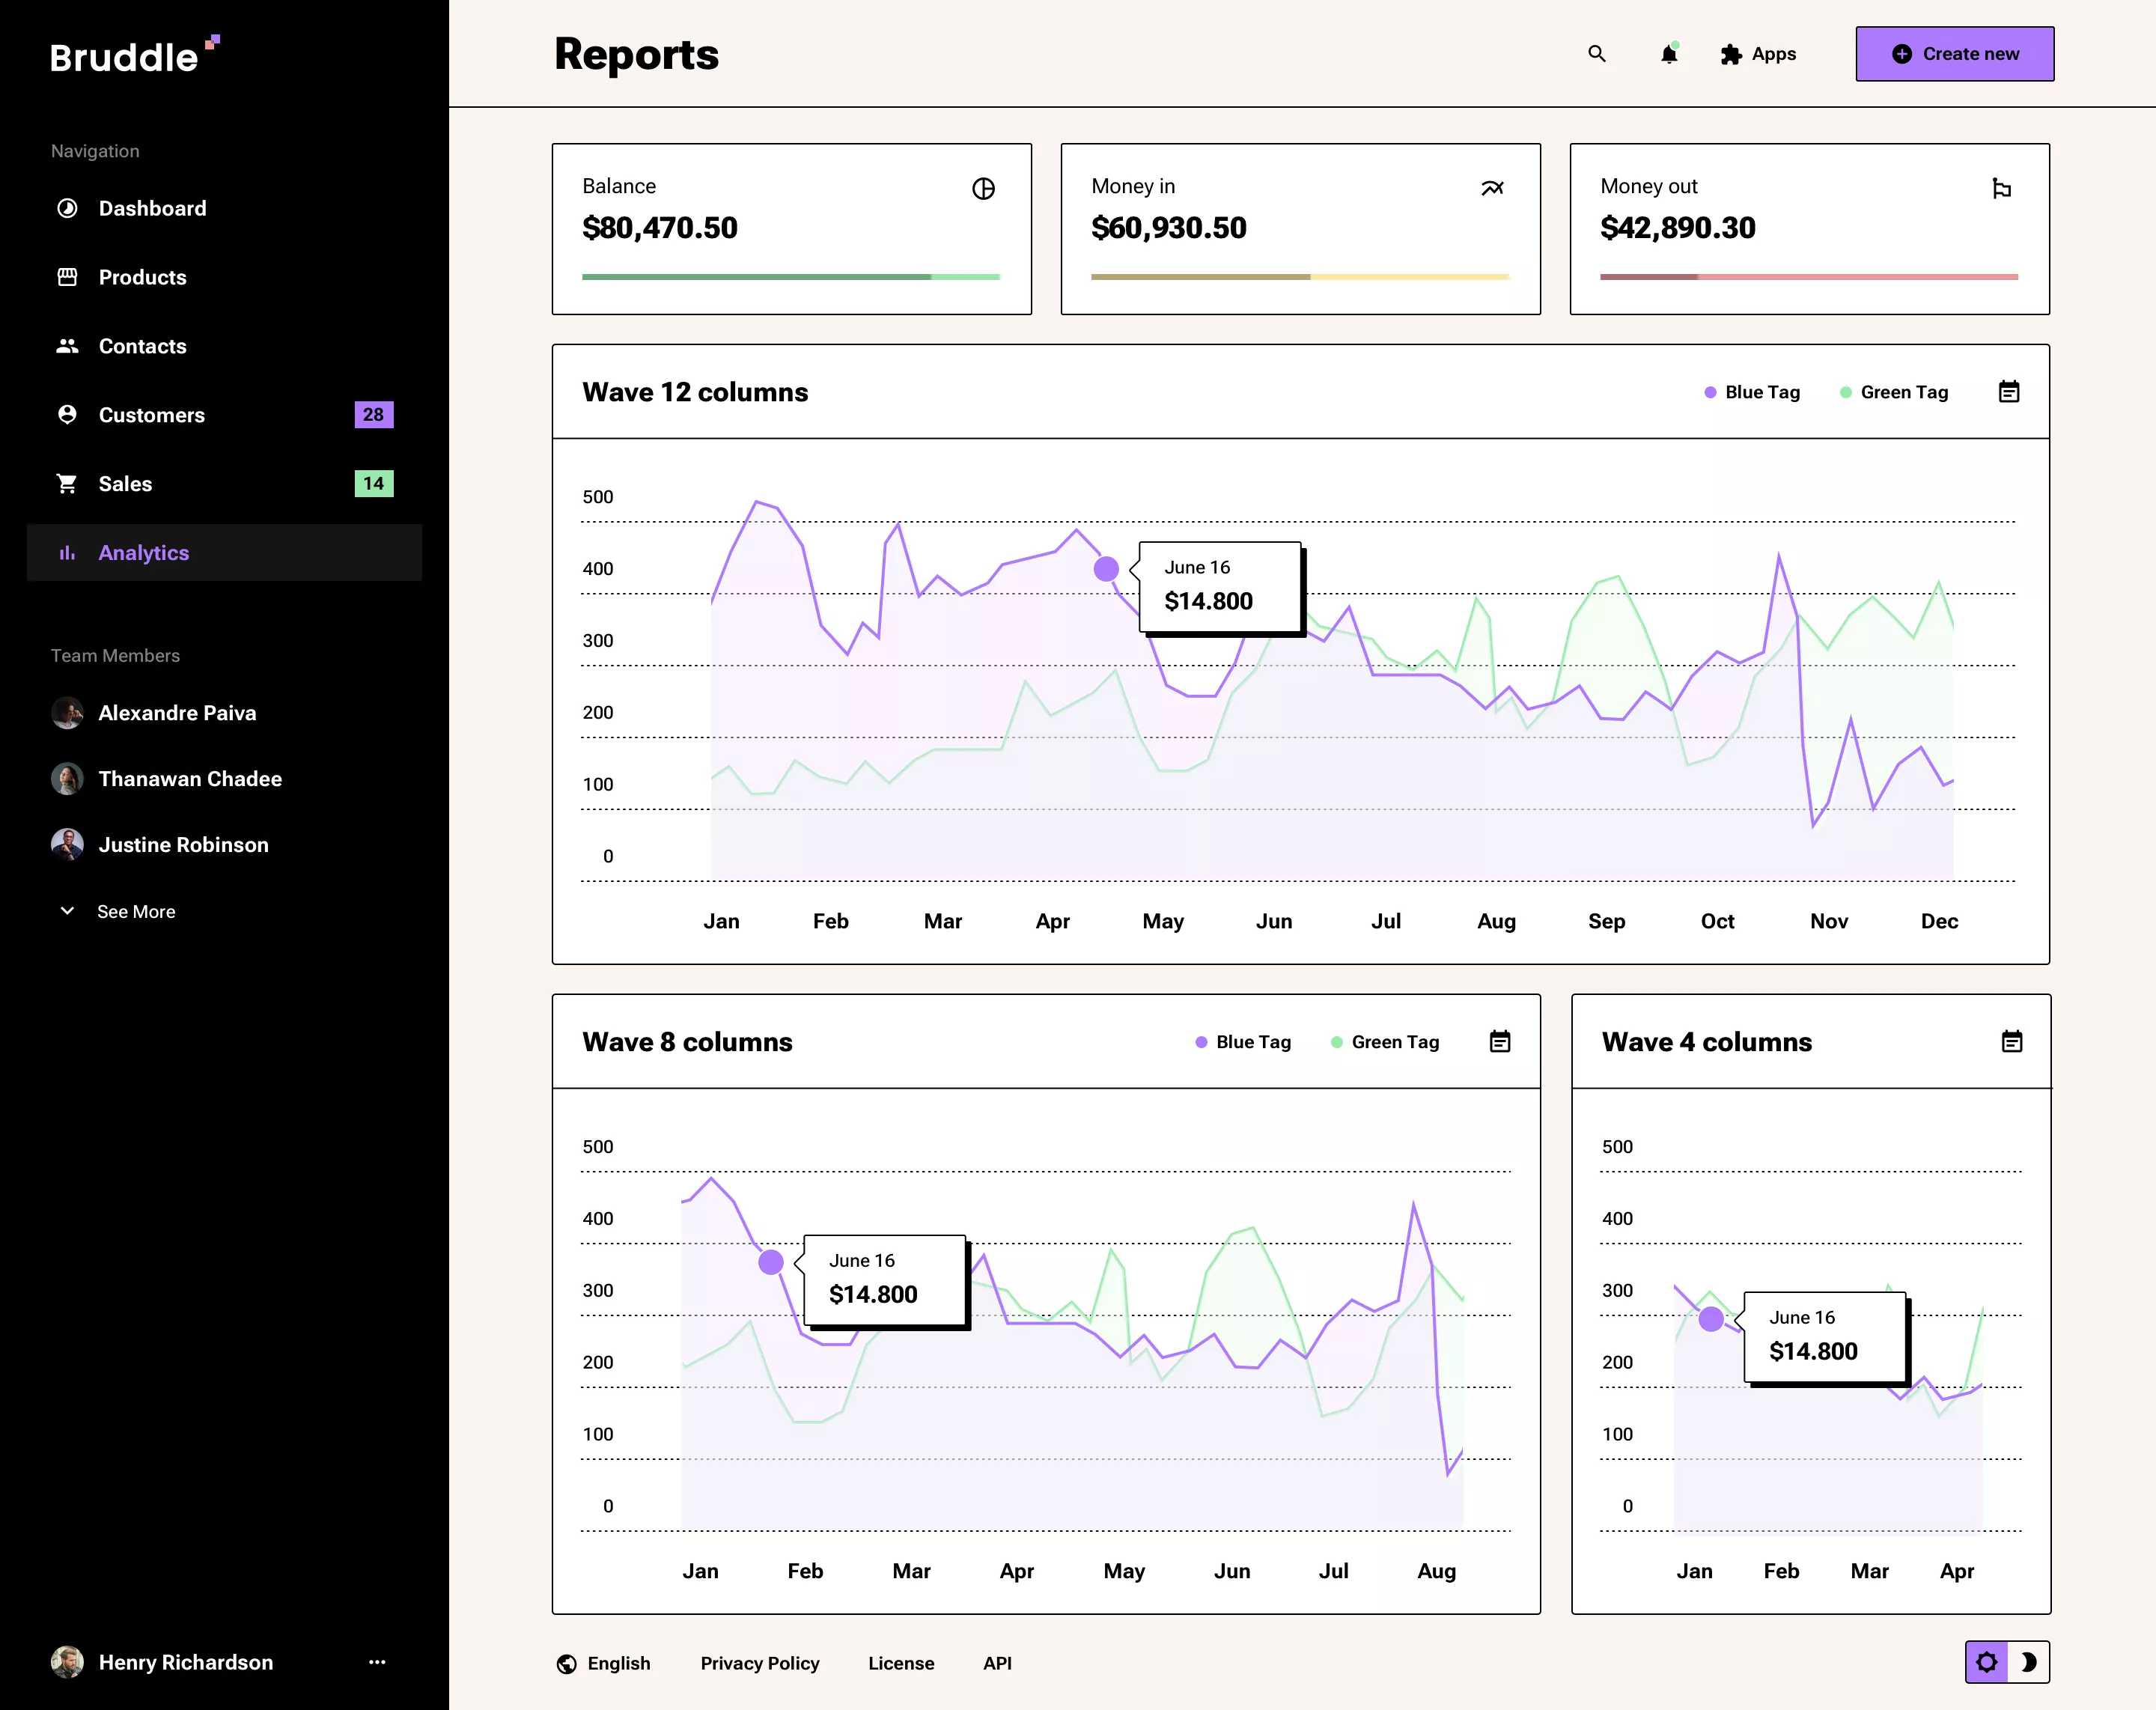This screenshot has width=2156, height=1710.
Task: Open the calendar picker on Wave 4 columns
Action: pos(2012,1041)
